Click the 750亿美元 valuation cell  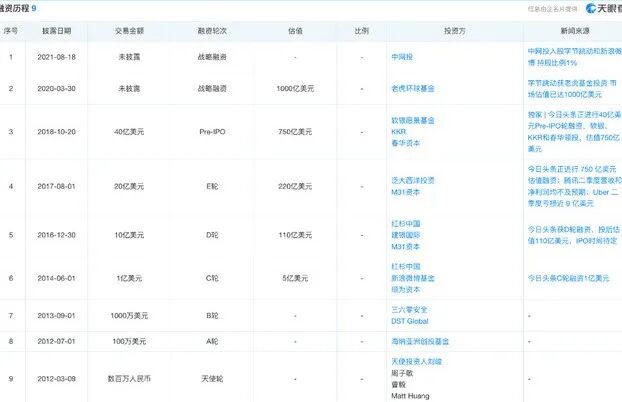(295, 132)
